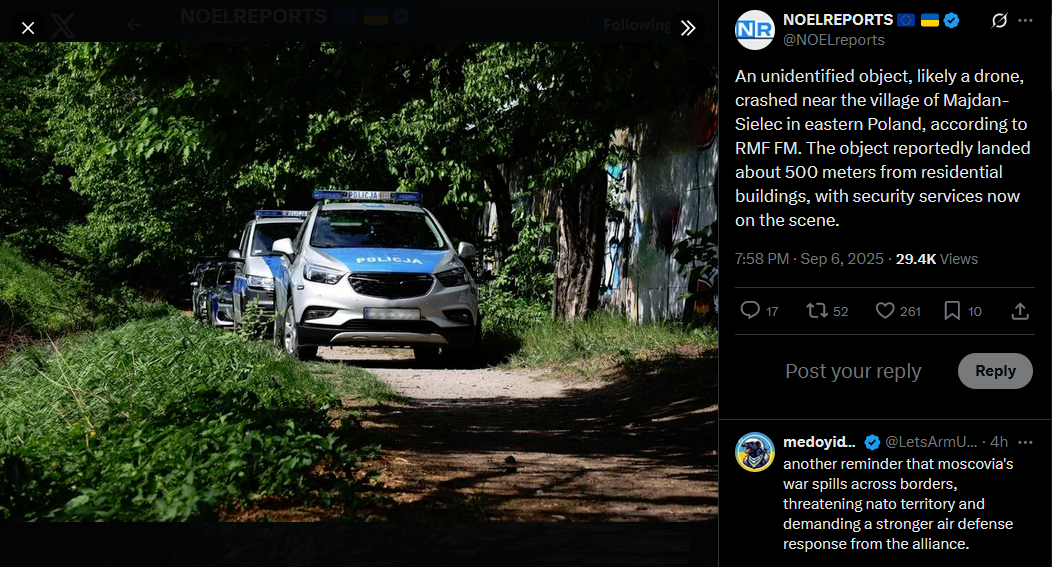Open the Sep 6, 2025 timestamp
1052x567 pixels.
(842, 259)
